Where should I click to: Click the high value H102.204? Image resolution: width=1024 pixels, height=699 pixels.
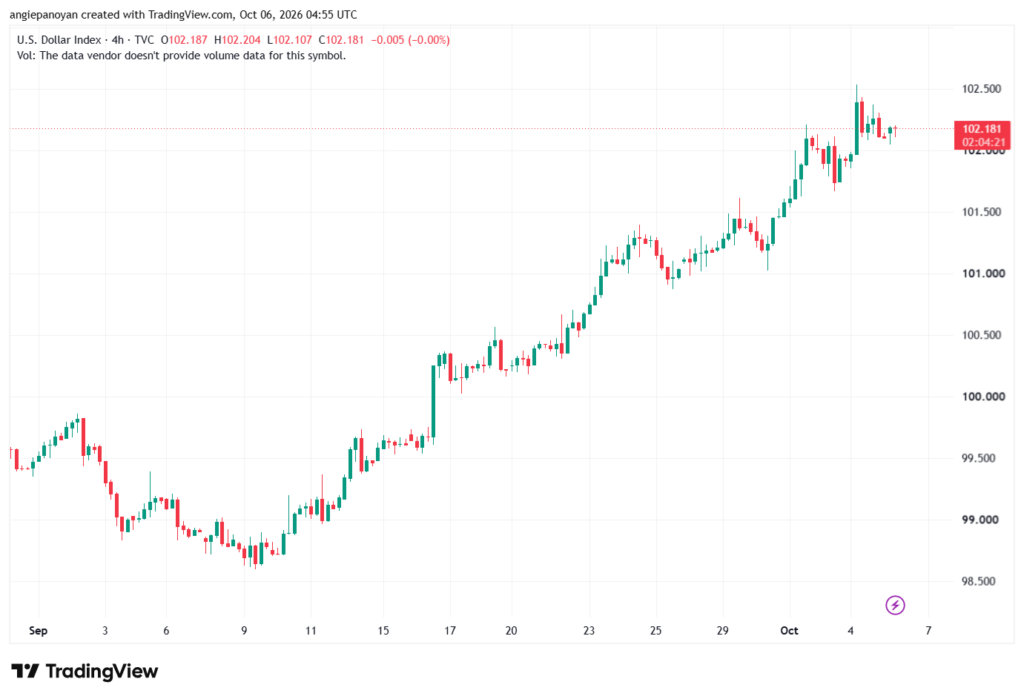coord(237,40)
